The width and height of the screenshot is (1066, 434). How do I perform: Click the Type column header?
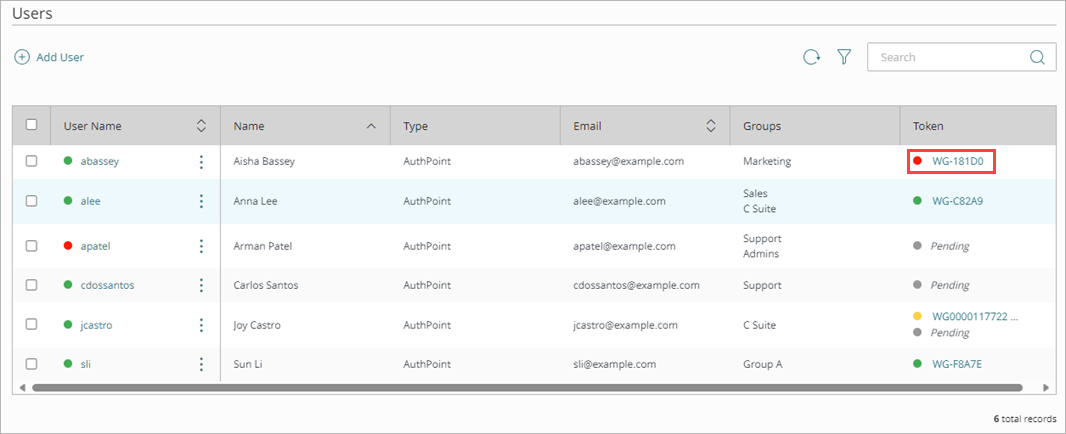tap(416, 126)
